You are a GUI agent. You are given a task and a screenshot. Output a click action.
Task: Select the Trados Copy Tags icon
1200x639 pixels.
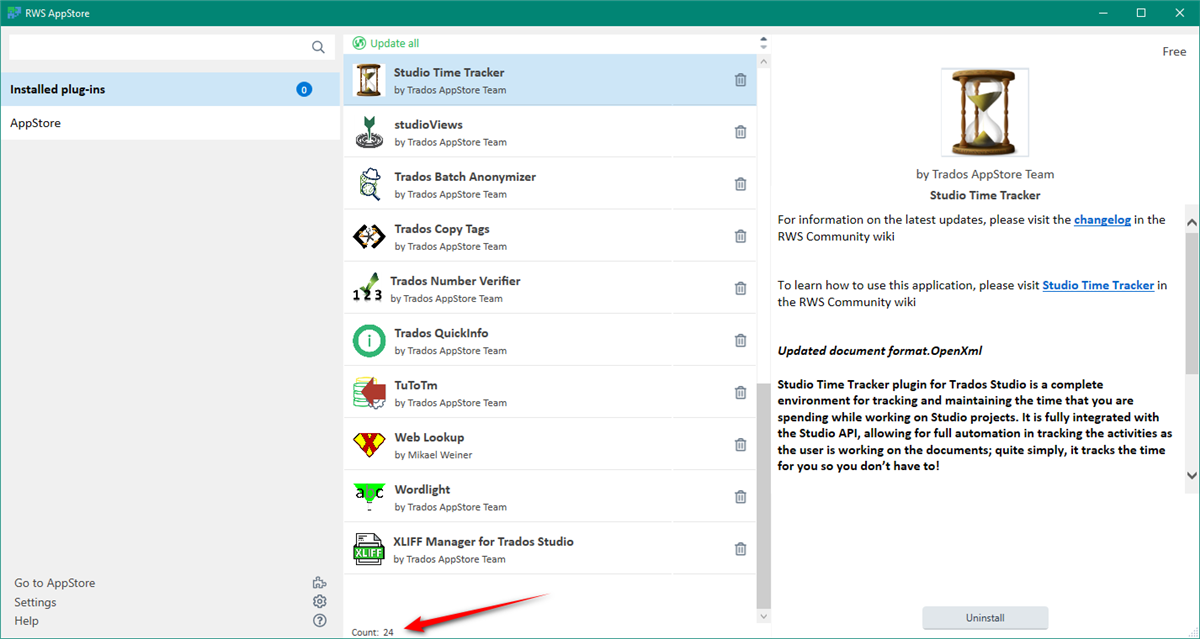click(368, 235)
